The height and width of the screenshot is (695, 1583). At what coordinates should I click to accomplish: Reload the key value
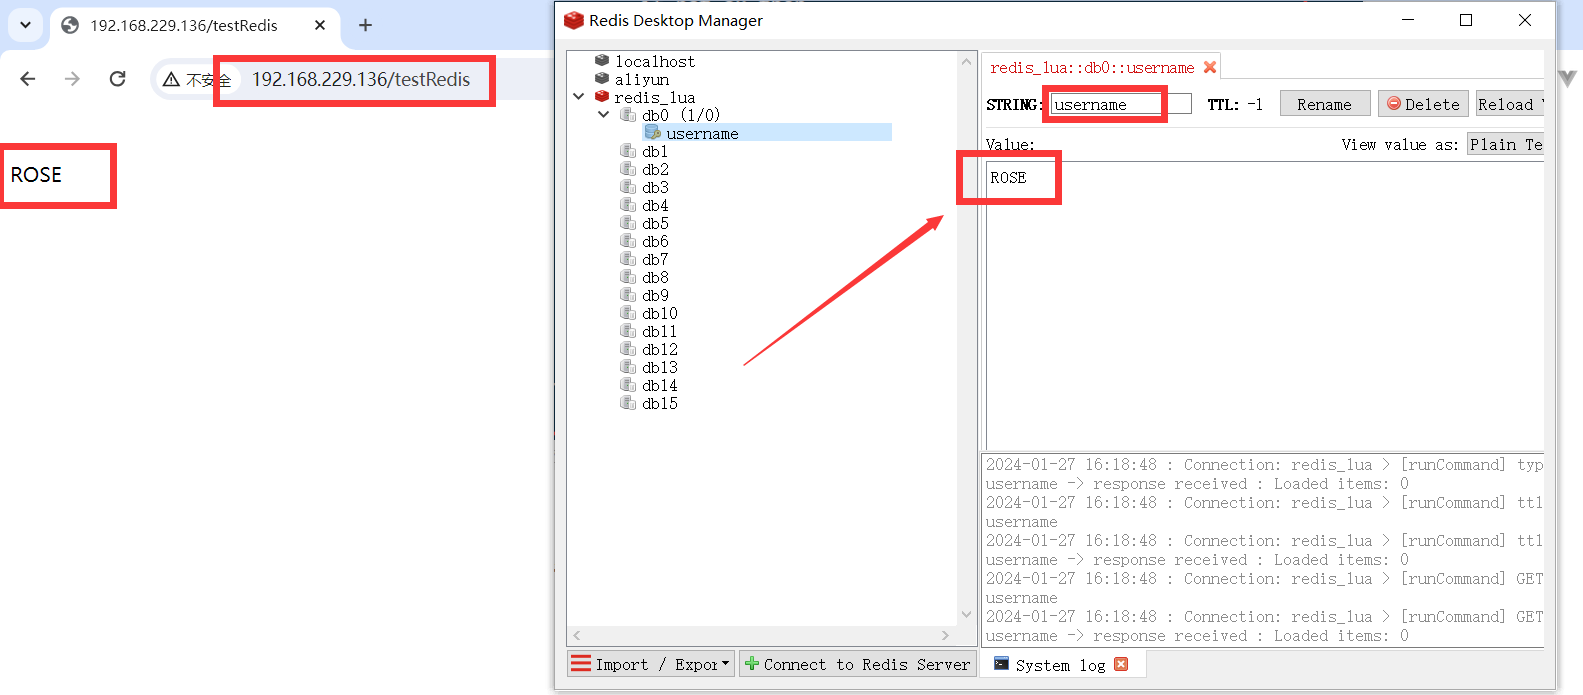(1510, 104)
